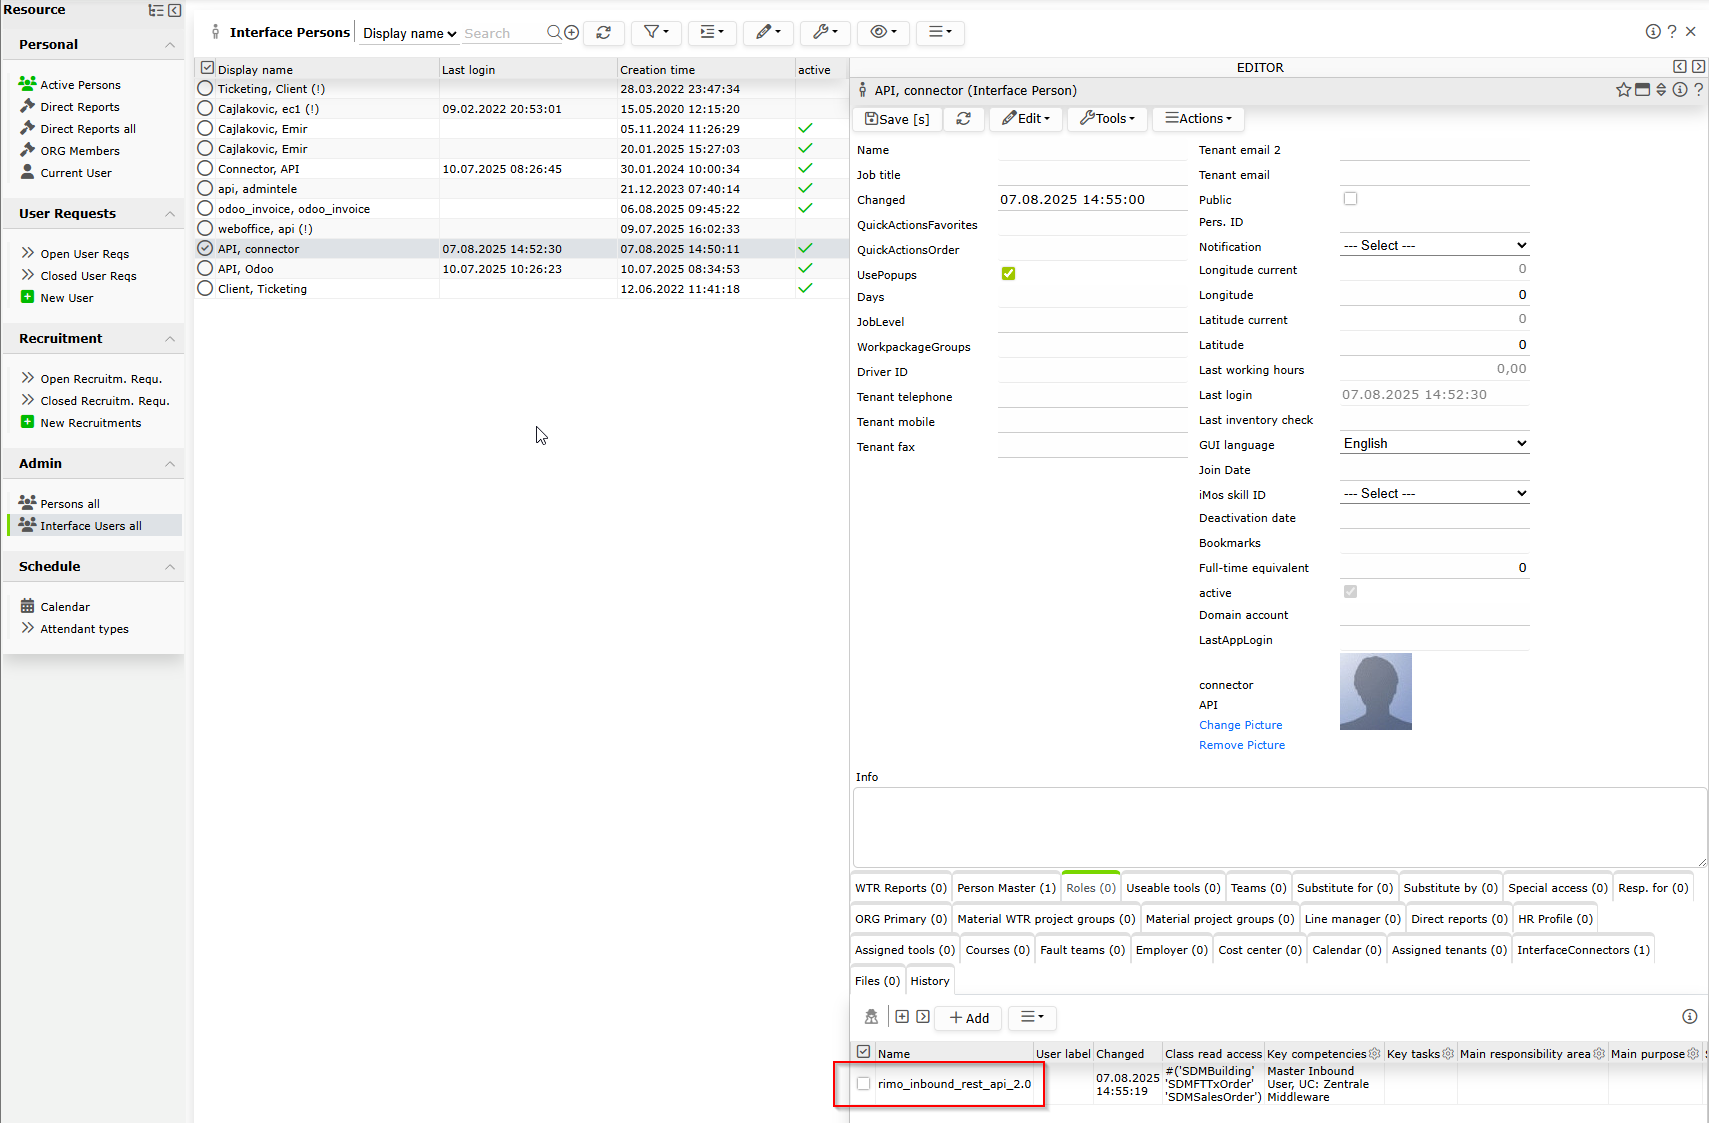Viewport: 1709px width, 1123px height.
Task: Click the Search input field
Action: [x=503, y=33]
